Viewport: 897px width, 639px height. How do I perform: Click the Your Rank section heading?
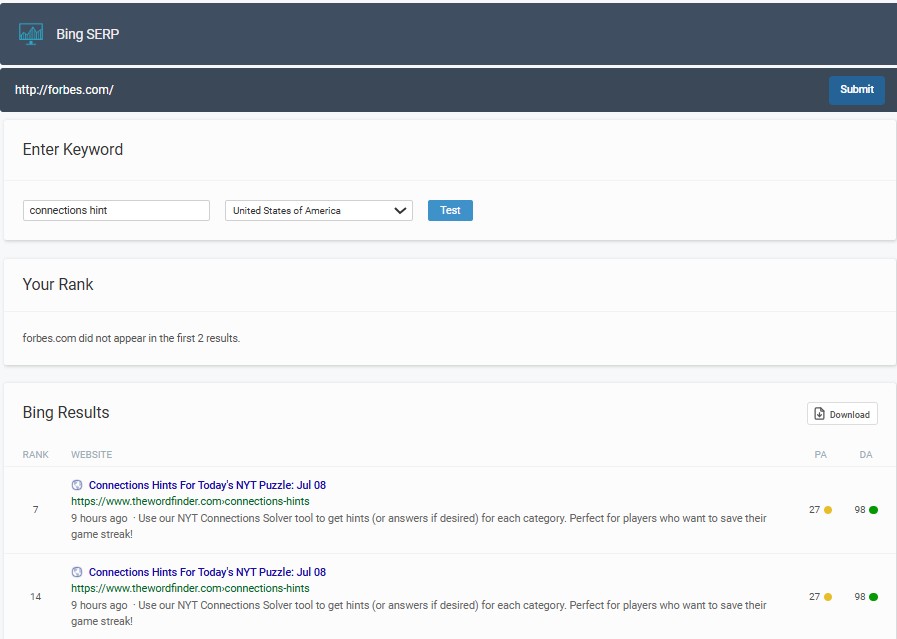point(58,284)
